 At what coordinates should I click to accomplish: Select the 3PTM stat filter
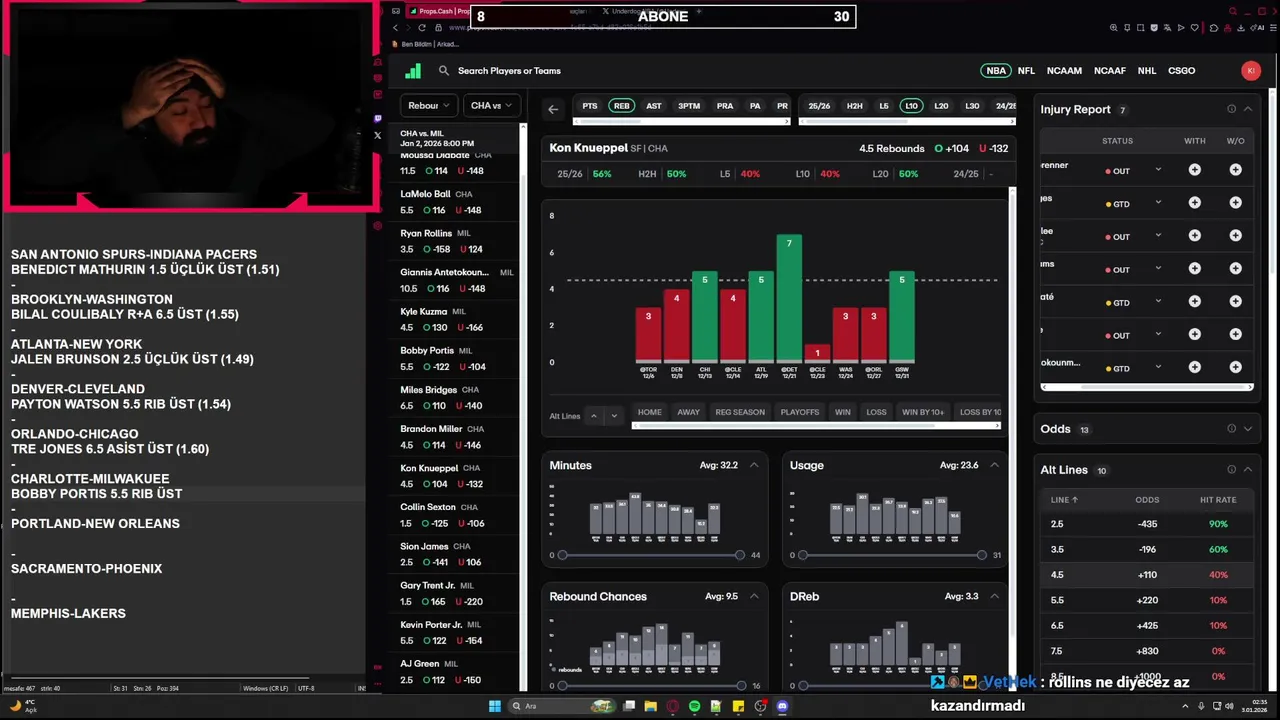(x=689, y=106)
